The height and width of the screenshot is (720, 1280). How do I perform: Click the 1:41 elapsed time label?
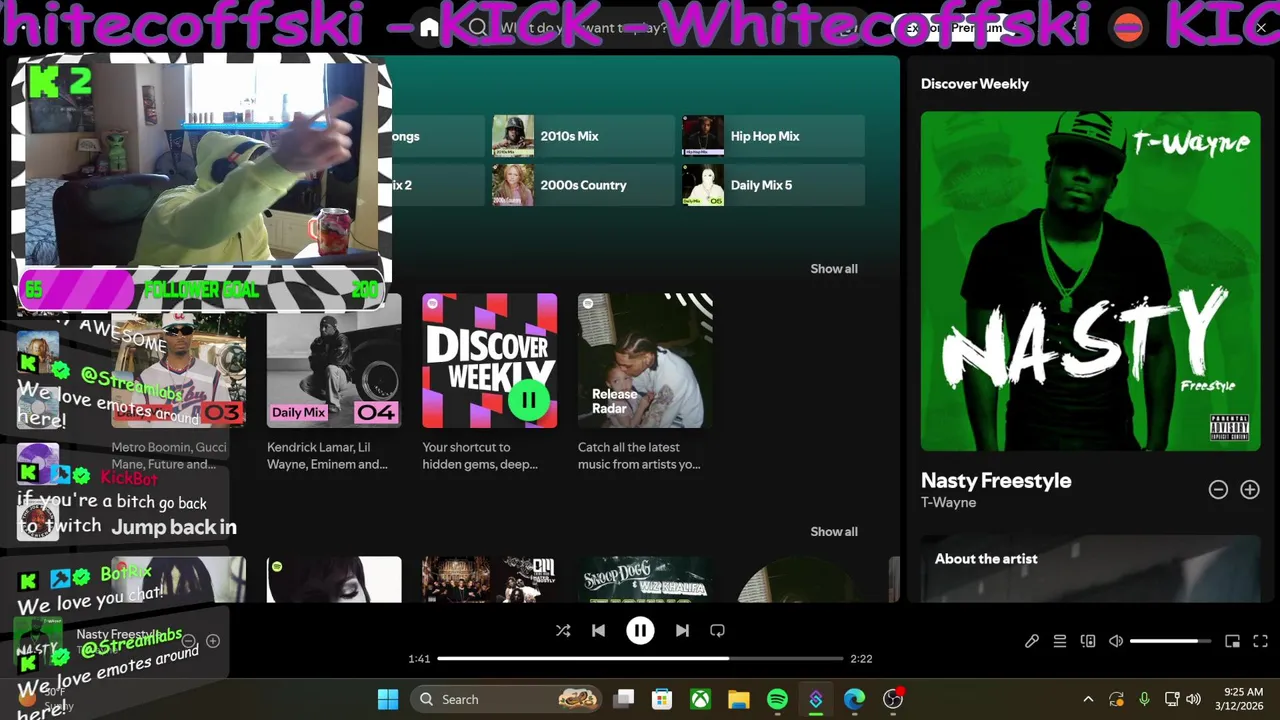click(x=419, y=659)
